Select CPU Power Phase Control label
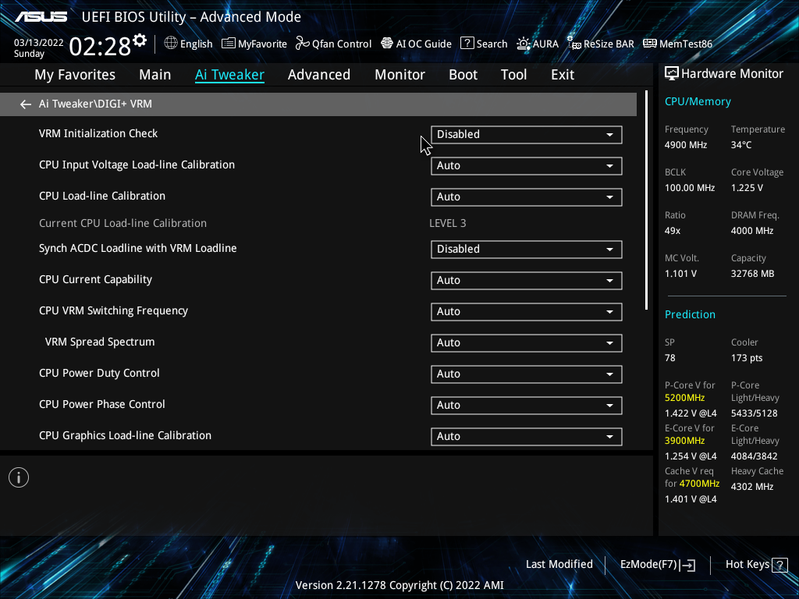 [102, 404]
